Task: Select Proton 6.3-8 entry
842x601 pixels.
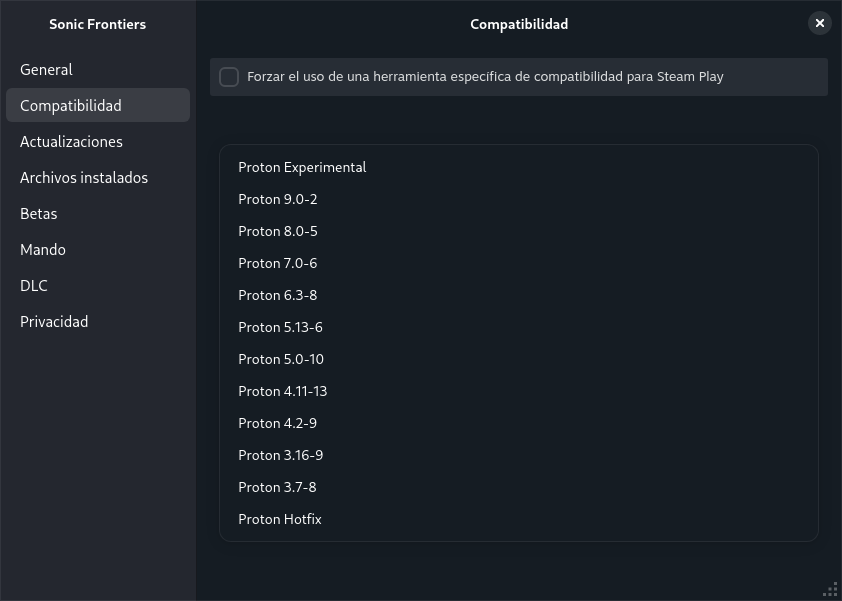Action: click(277, 295)
